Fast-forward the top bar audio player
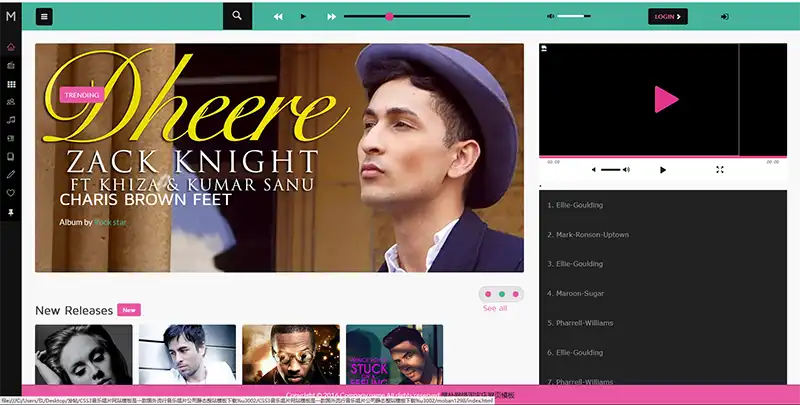This screenshot has height=405, width=800. [332, 17]
